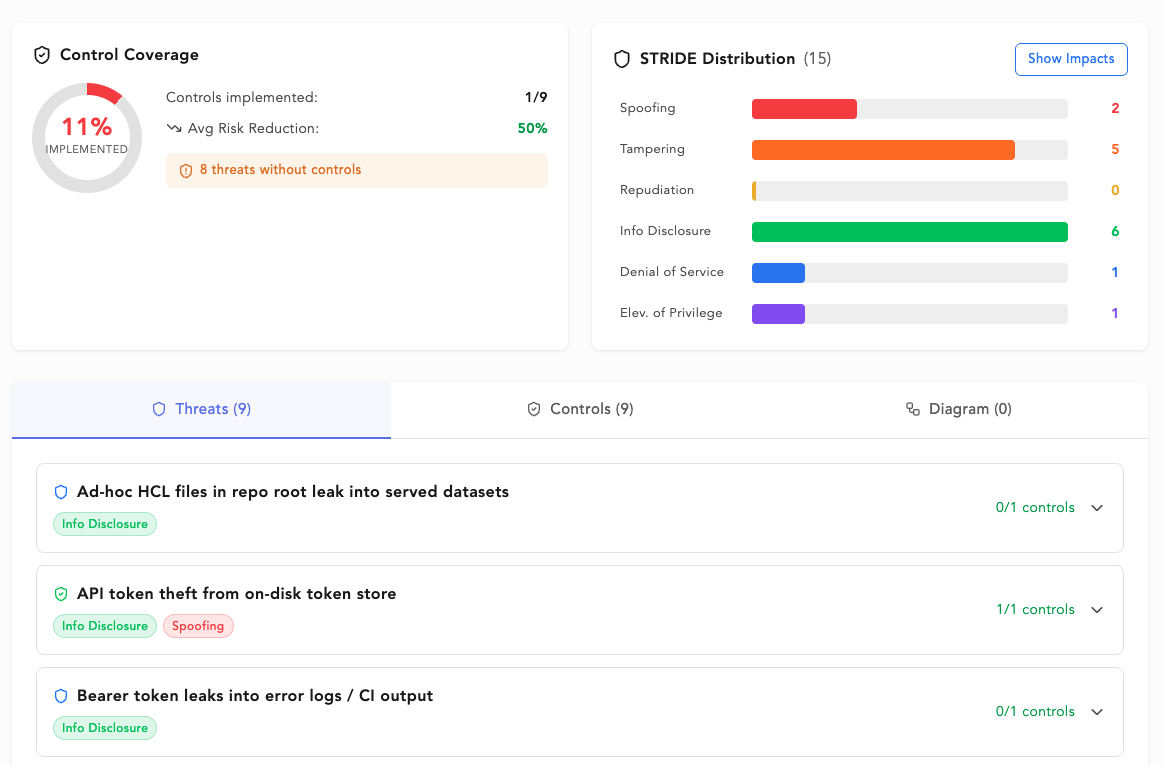Click the 11% implemented progress ring
This screenshot has height=765, width=1163.
[87, 138]
